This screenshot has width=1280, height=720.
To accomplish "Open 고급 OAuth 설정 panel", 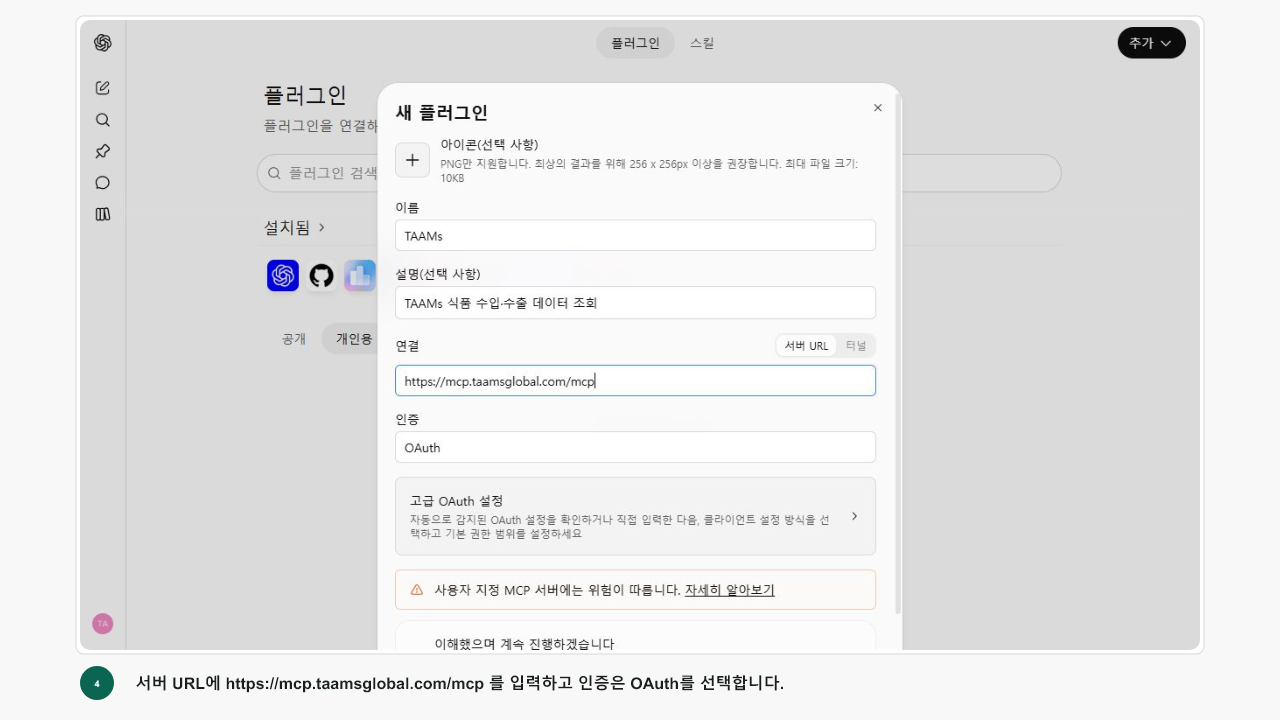I will [x=636, y=516].
